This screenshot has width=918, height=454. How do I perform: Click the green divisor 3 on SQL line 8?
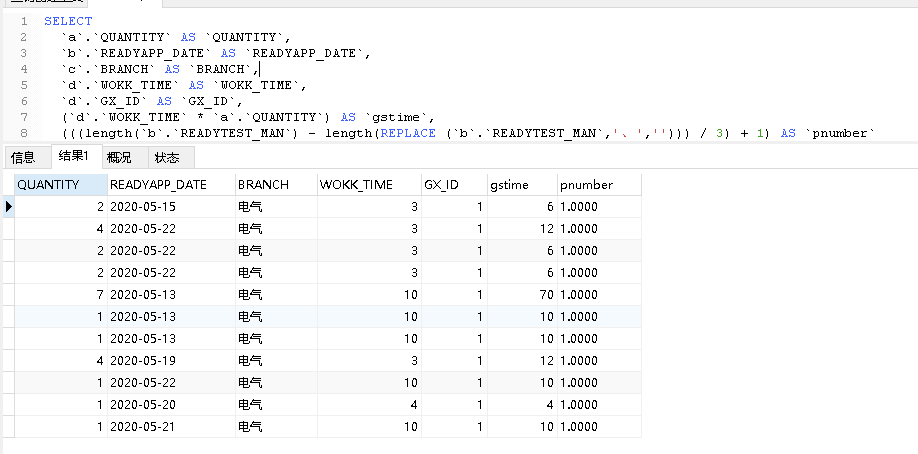point(720,133)
